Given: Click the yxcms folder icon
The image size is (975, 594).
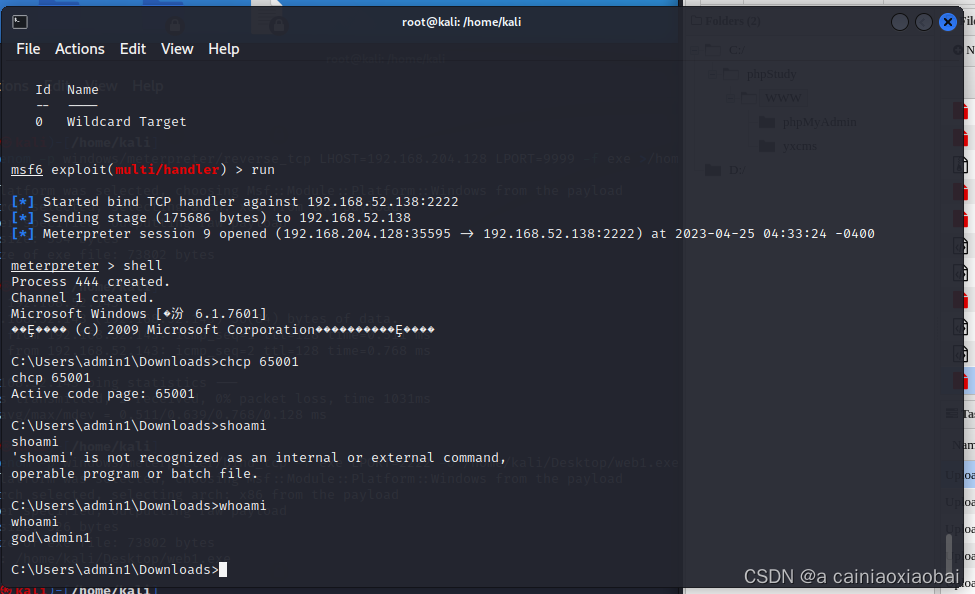Looking at the screenshot, I should (767, 146).
